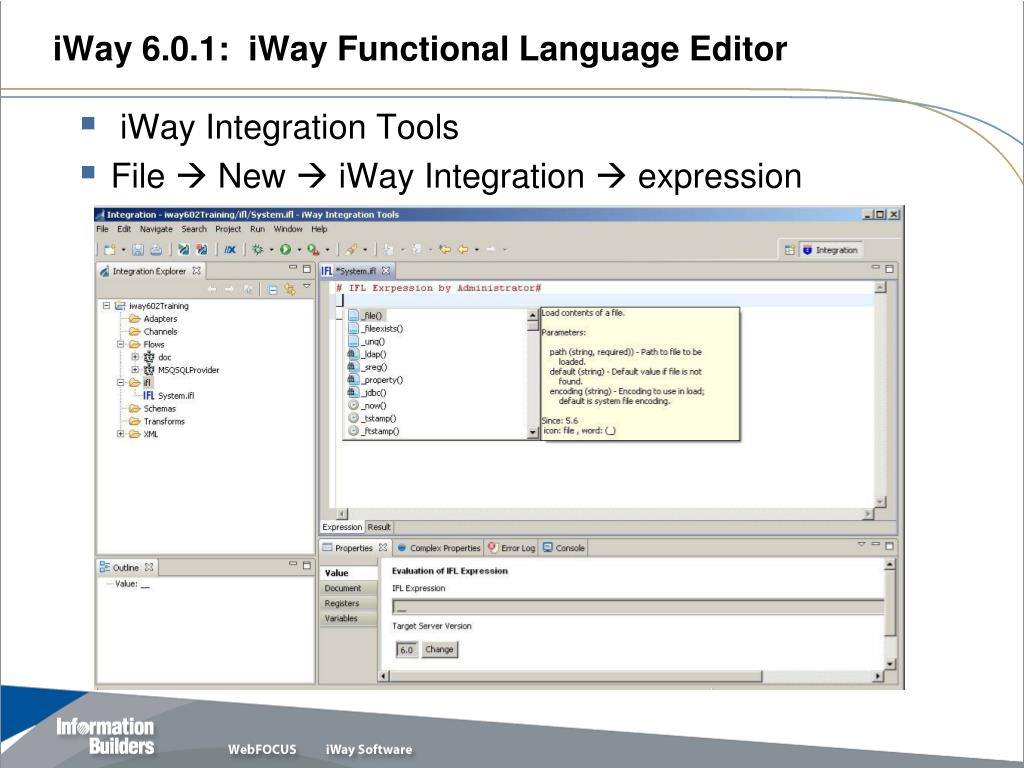The image size is (1024, 768).
Task: Switch to the Result tab
Action: pos(379,527)
